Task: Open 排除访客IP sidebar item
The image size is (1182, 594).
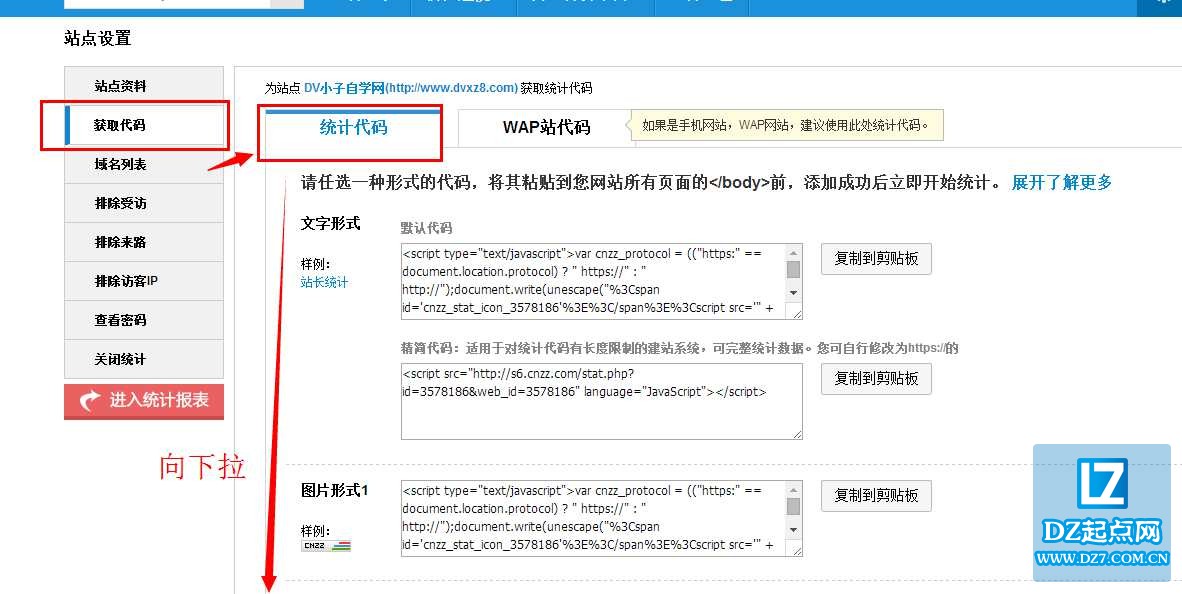Action: (144, 282)
